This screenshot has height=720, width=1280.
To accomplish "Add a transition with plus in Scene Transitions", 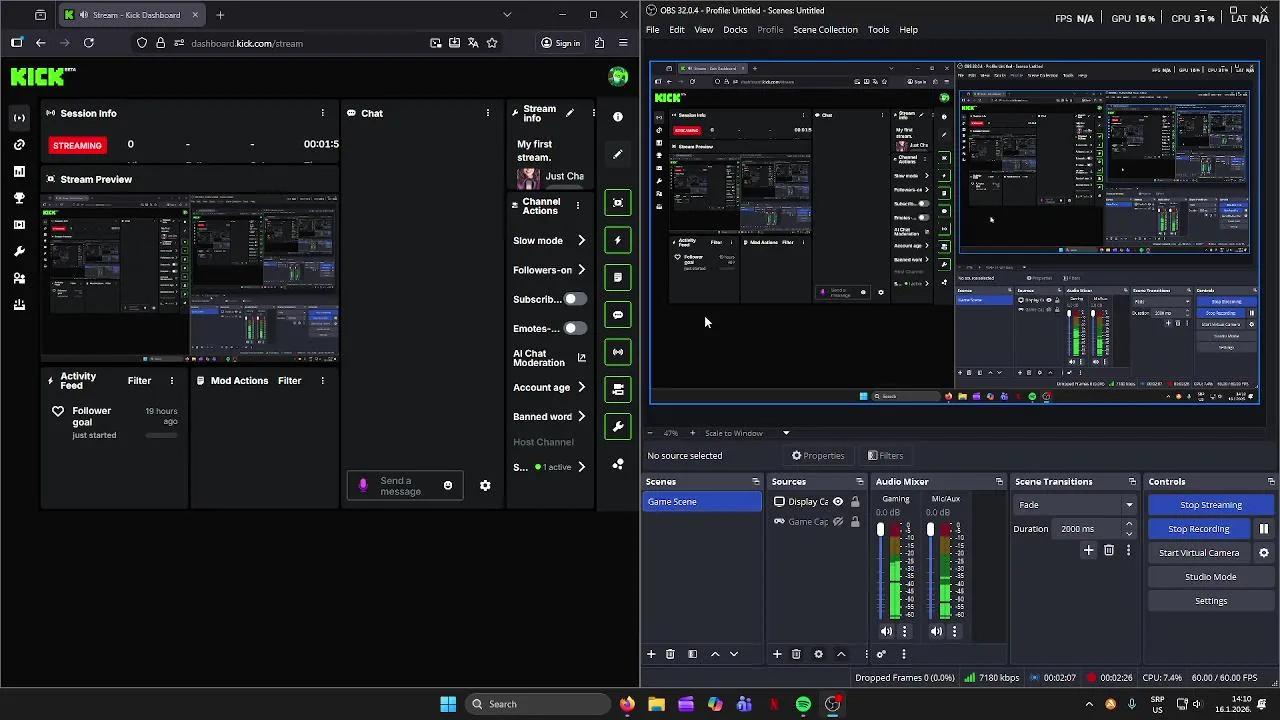I will (1089, 550).
